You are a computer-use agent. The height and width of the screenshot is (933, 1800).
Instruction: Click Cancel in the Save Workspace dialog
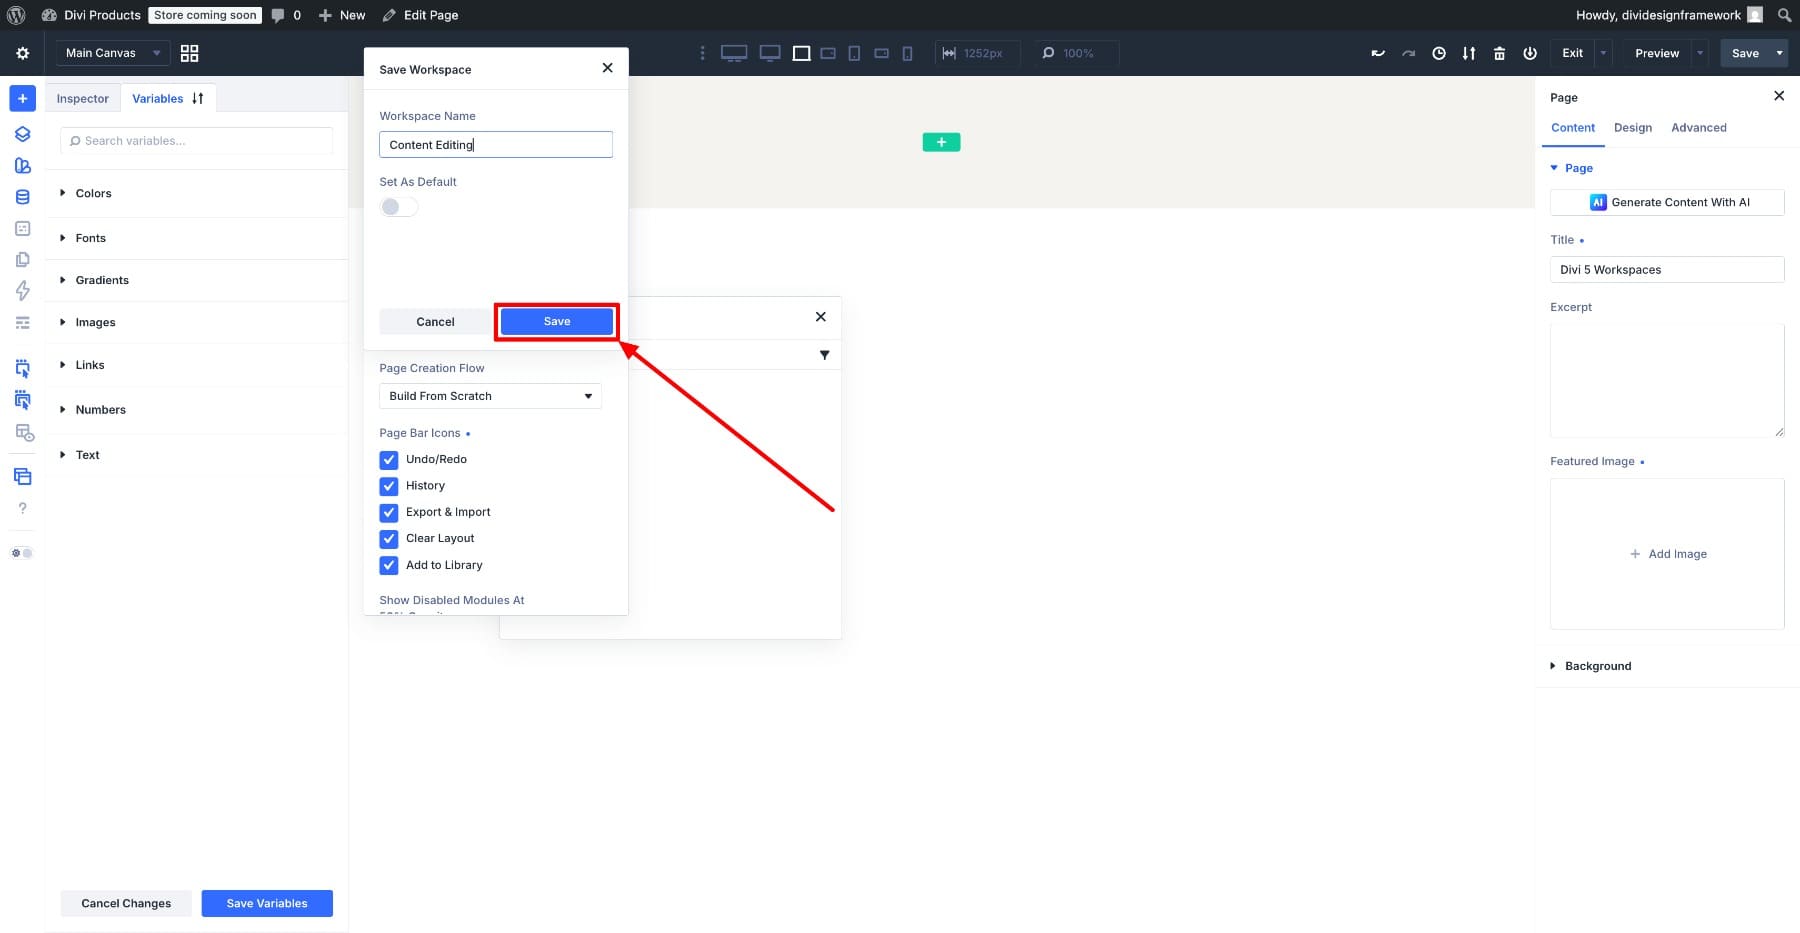435,321
